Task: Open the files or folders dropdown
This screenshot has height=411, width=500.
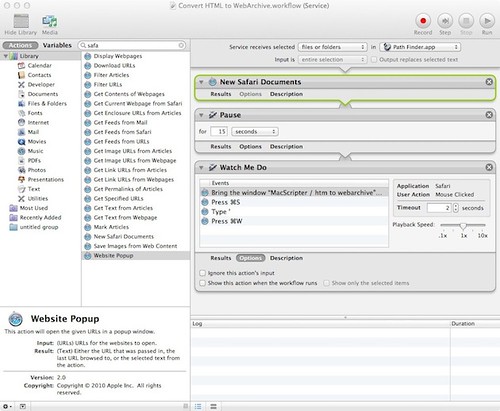Action: pyautogui.click(x=332, y=47)
